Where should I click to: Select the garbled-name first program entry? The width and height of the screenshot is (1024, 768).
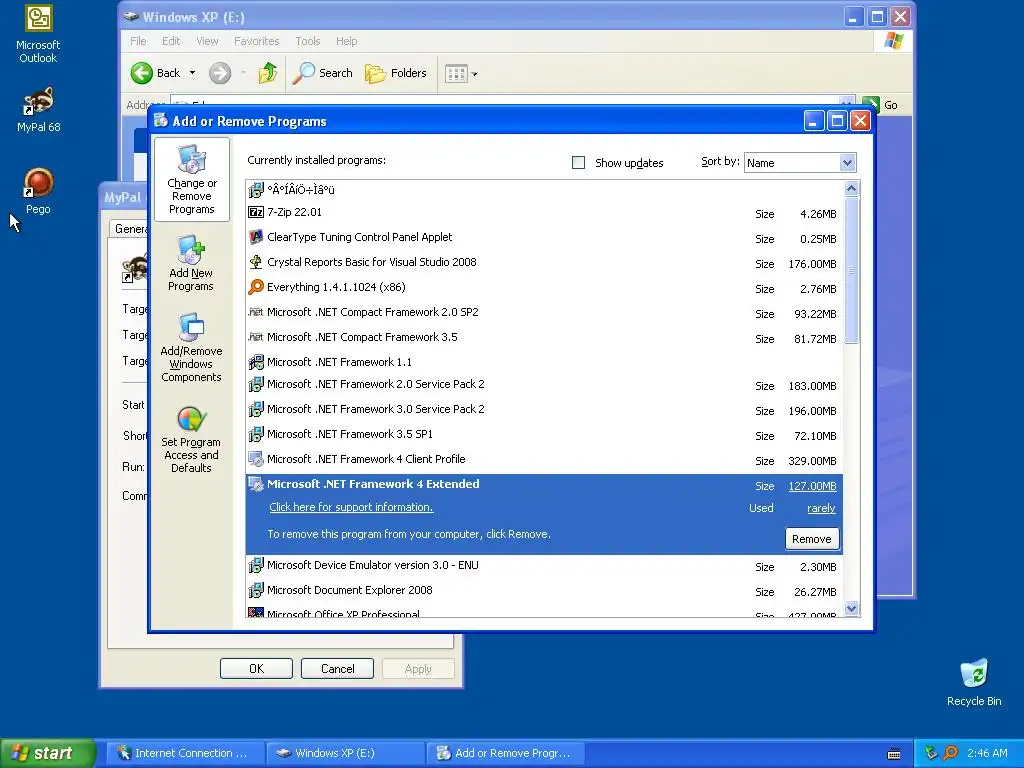(x=544, y=190)
